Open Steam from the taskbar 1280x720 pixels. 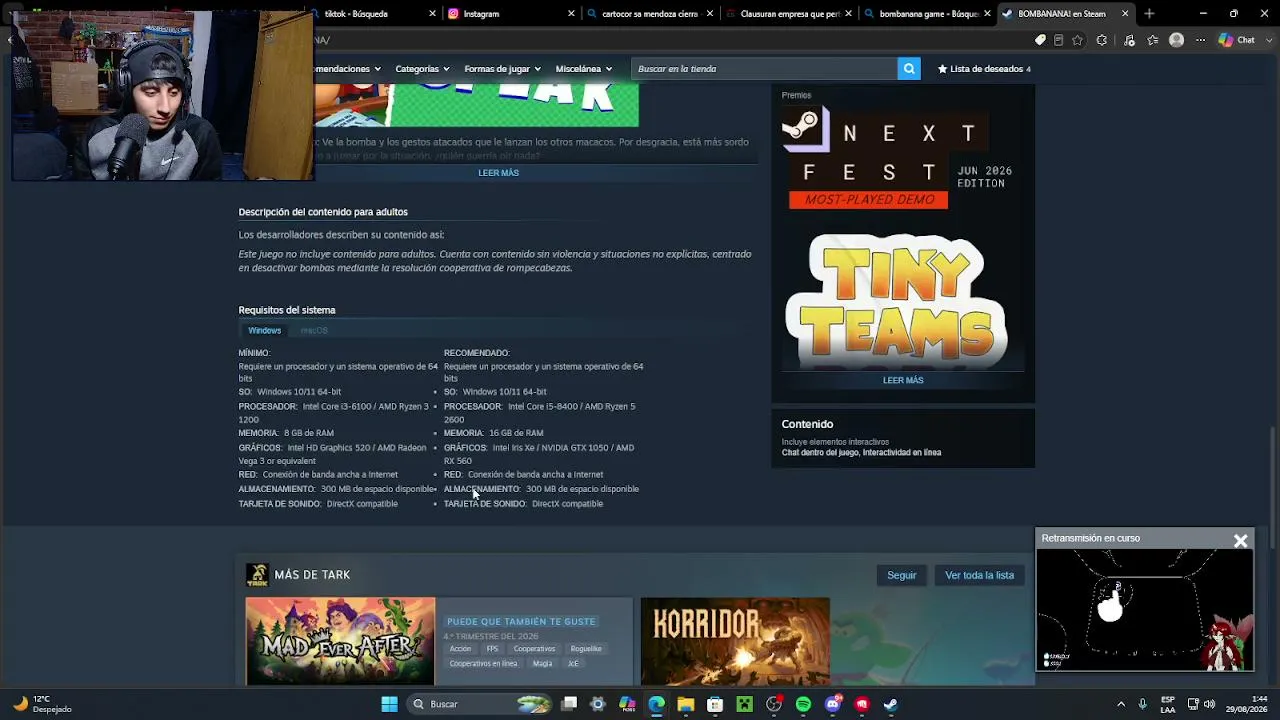coord(891,704)
